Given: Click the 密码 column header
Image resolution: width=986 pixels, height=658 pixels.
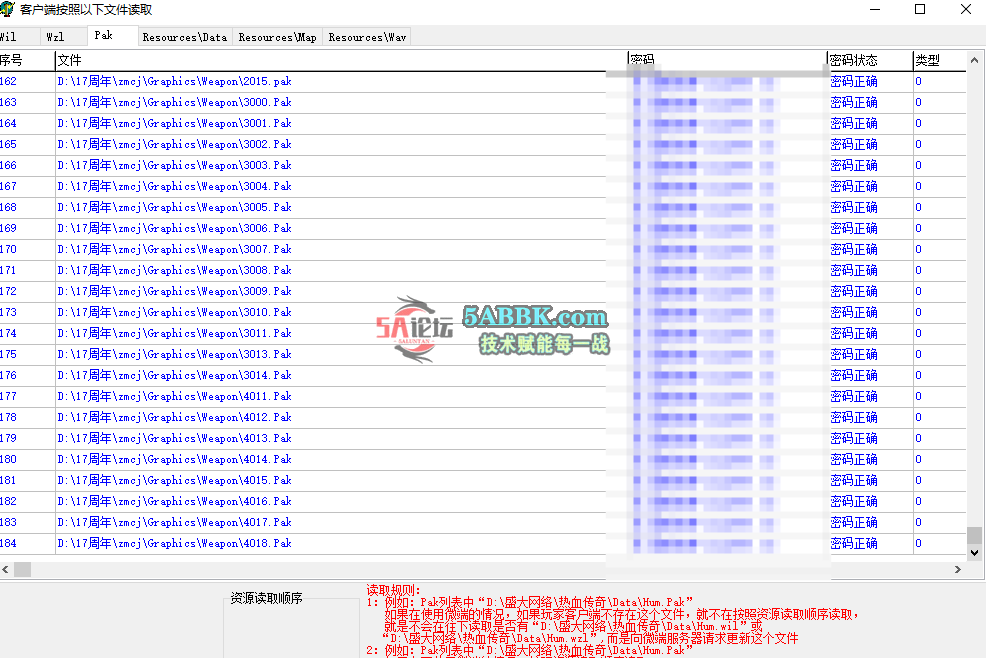Looking at the screenshot, I should (x=727, y=60).
